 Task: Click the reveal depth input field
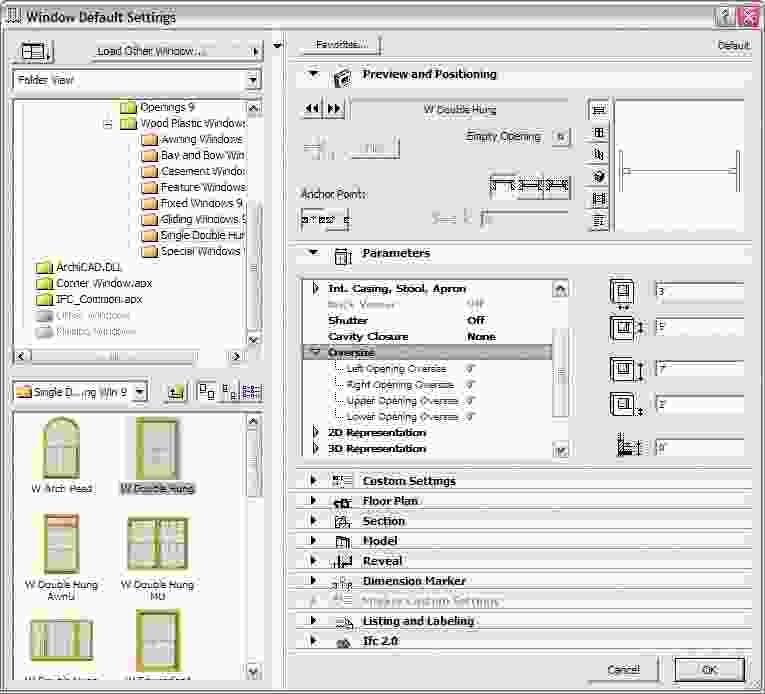699,448
